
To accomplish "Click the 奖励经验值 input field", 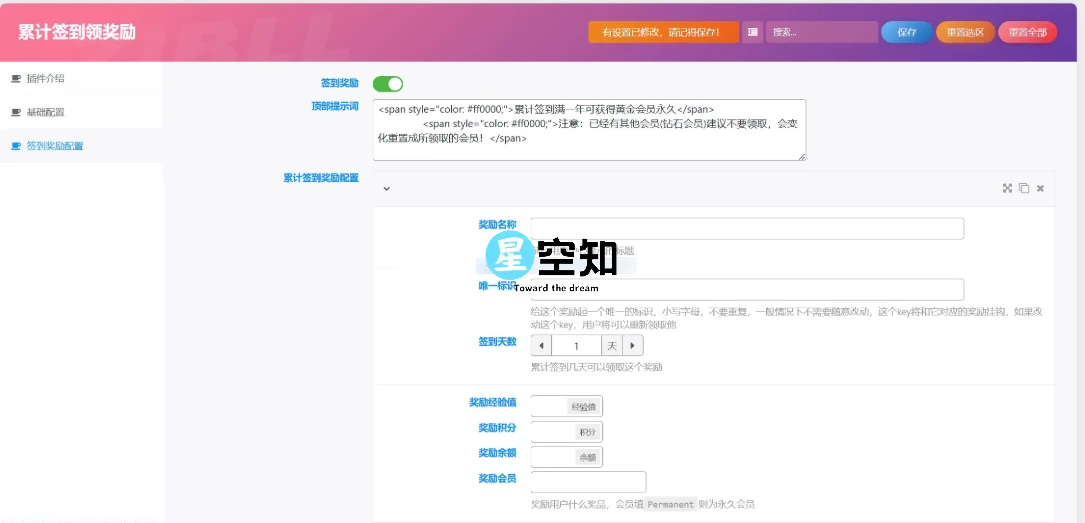I will tap(549, 406).
